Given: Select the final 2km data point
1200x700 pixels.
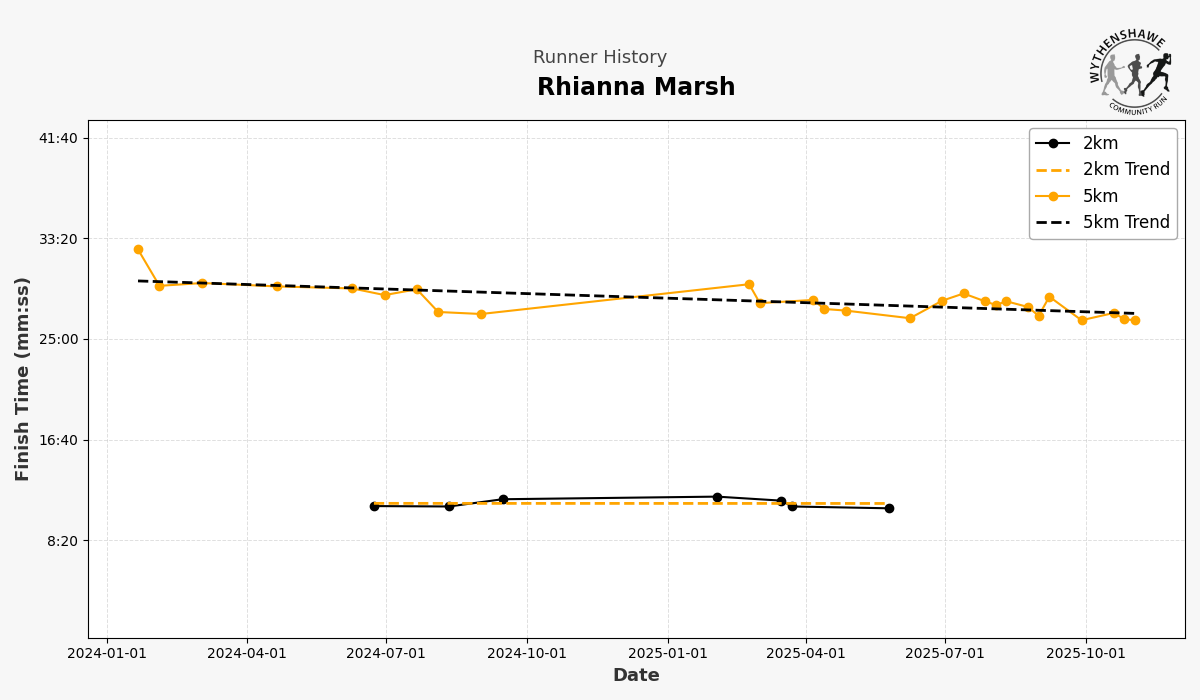Looking at the screenshot, I should [x=889, y=508].
